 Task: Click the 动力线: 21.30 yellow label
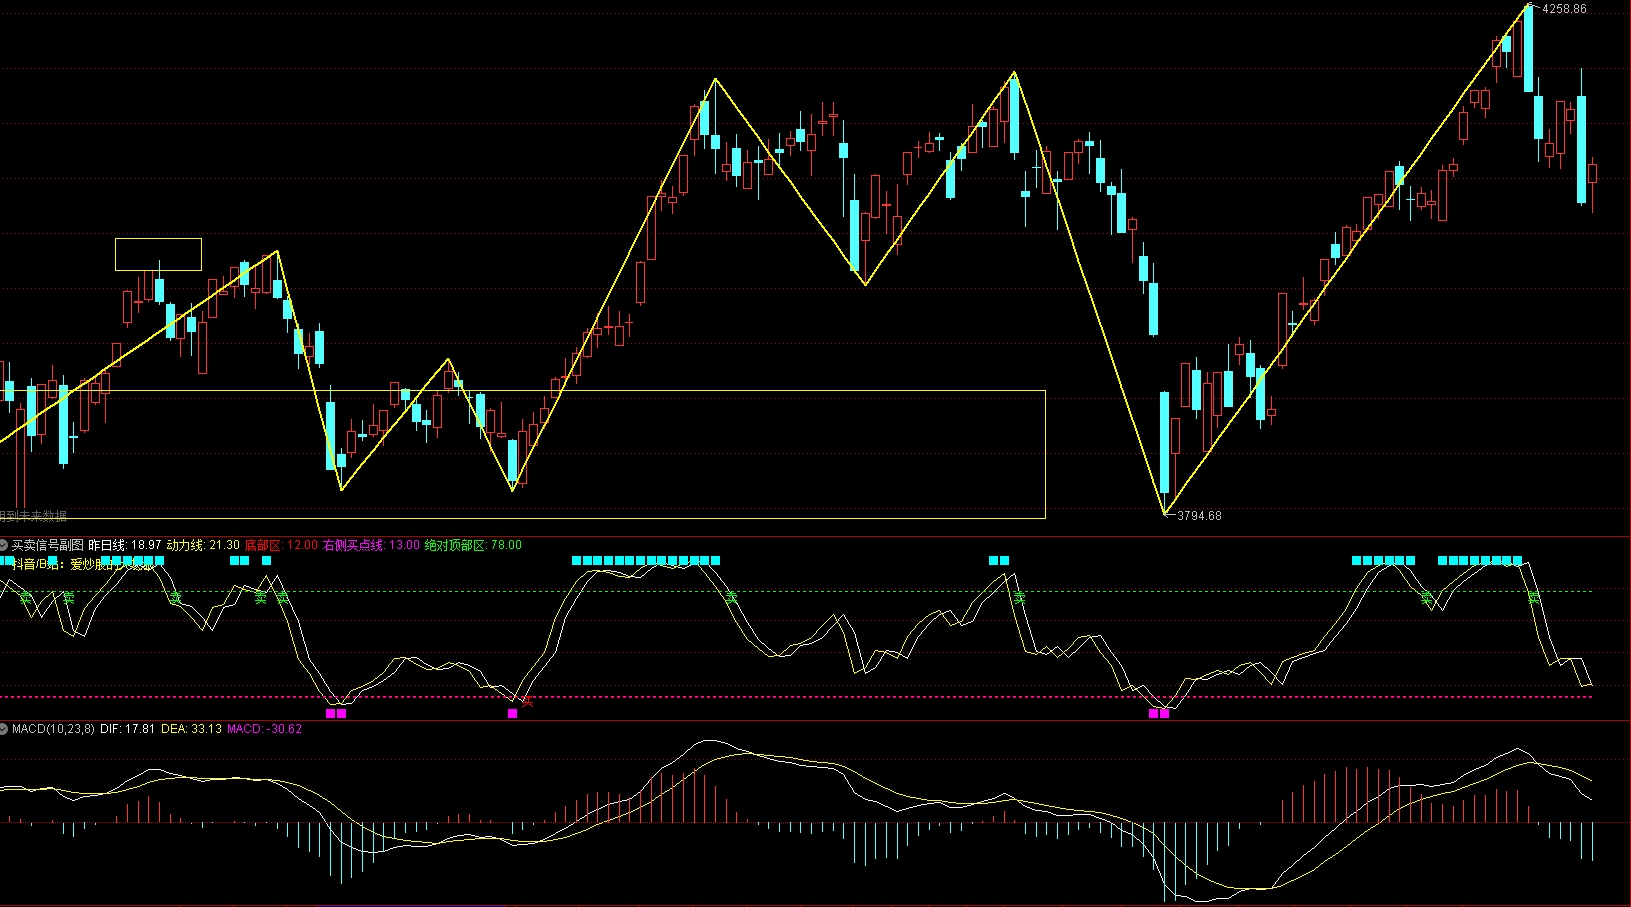pos(203,545)
